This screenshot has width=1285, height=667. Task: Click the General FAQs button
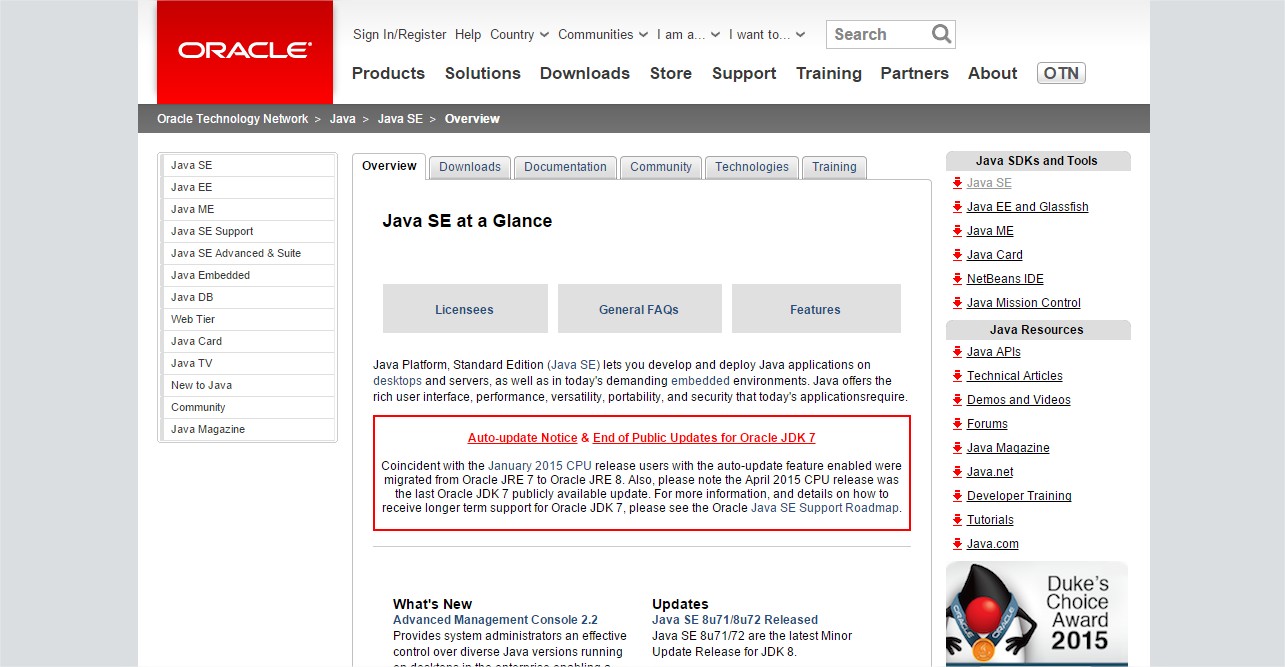pyautogui.click(x=639, y=309)
